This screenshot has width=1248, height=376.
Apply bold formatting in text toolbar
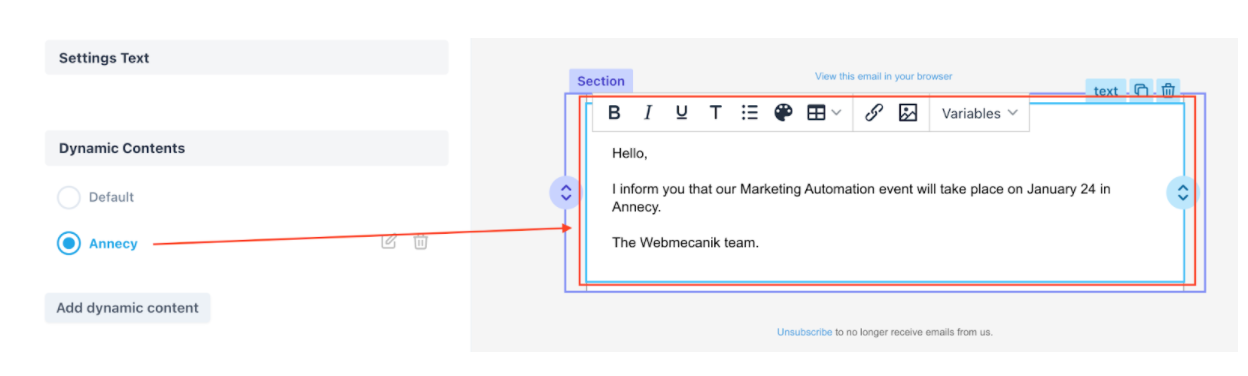[x=614, y=113]
